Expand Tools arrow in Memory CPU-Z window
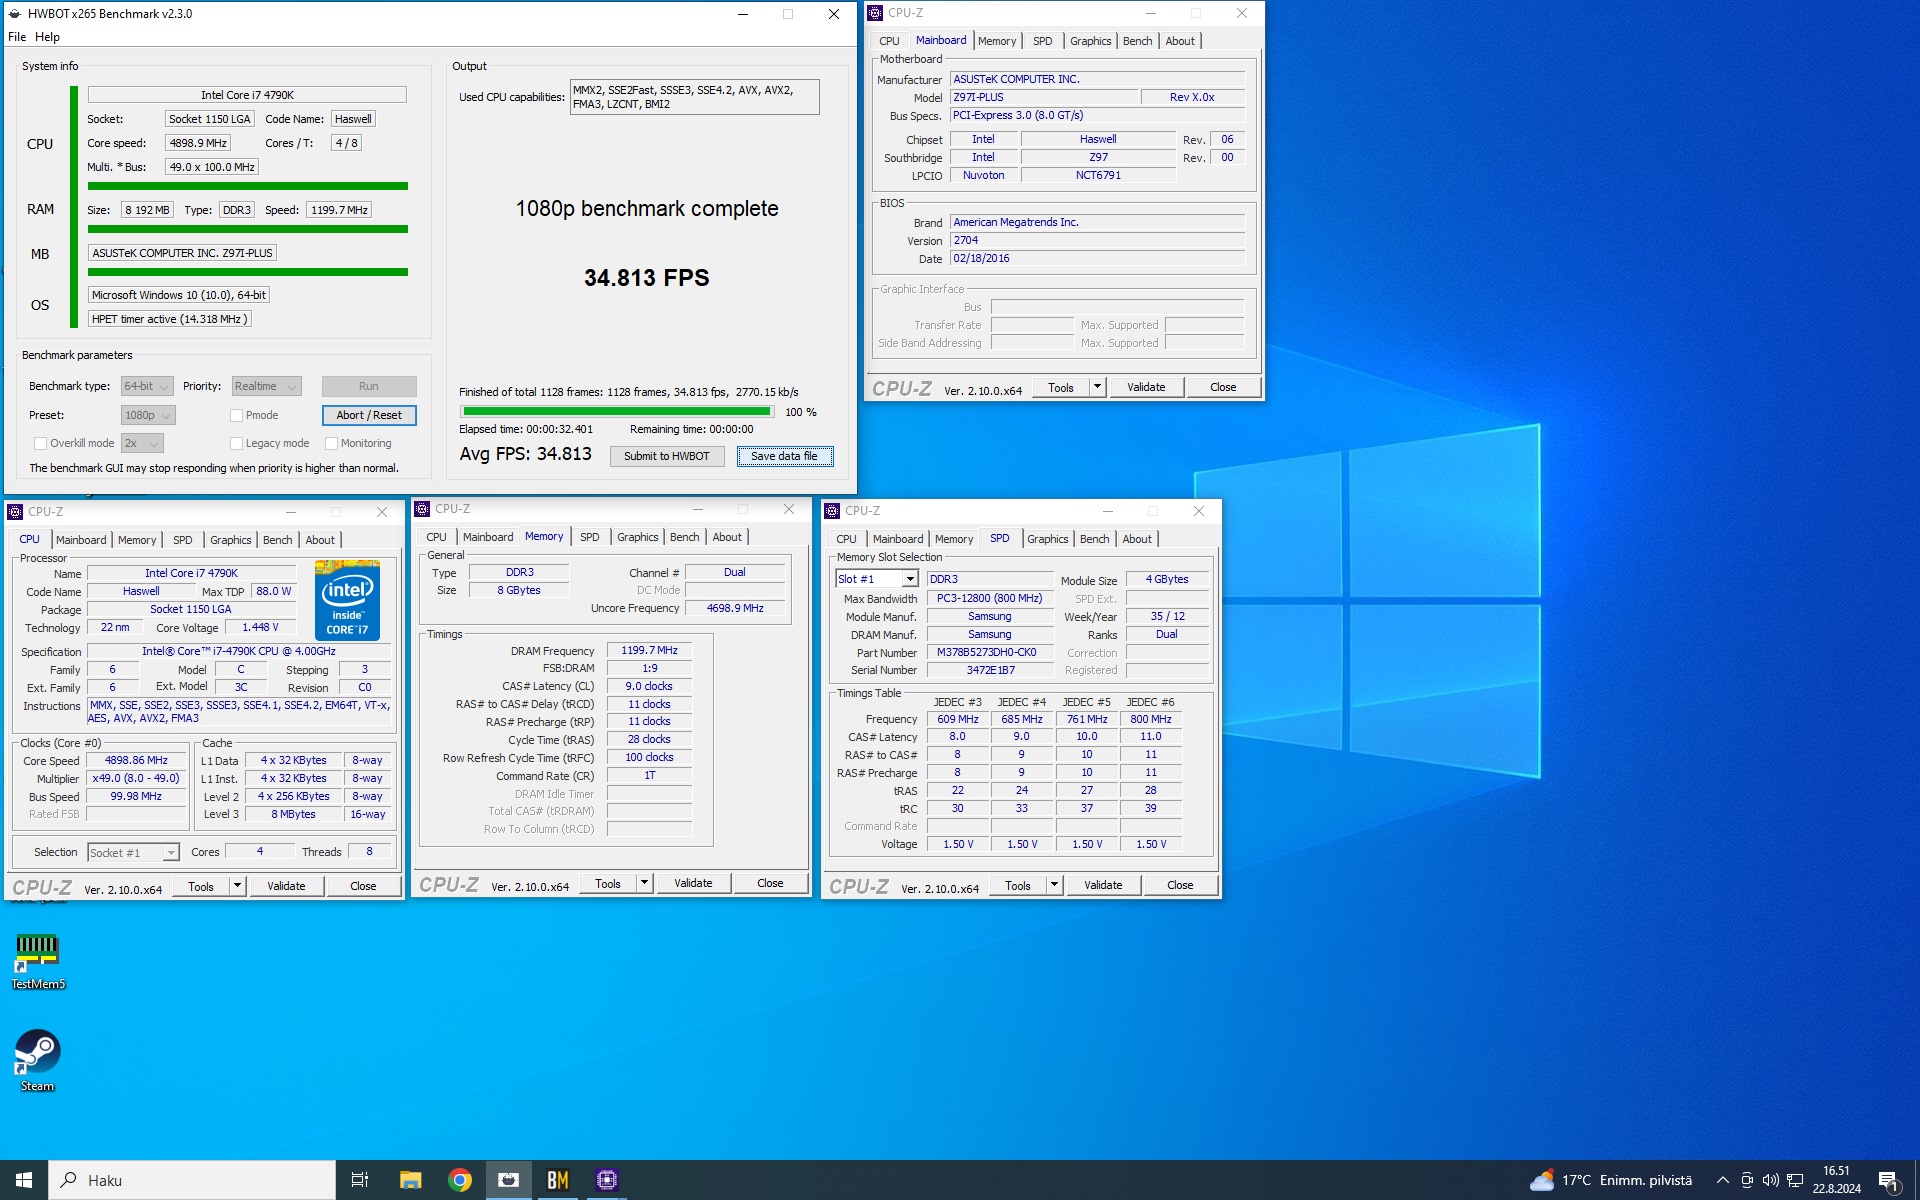 [x=644, y=883]
